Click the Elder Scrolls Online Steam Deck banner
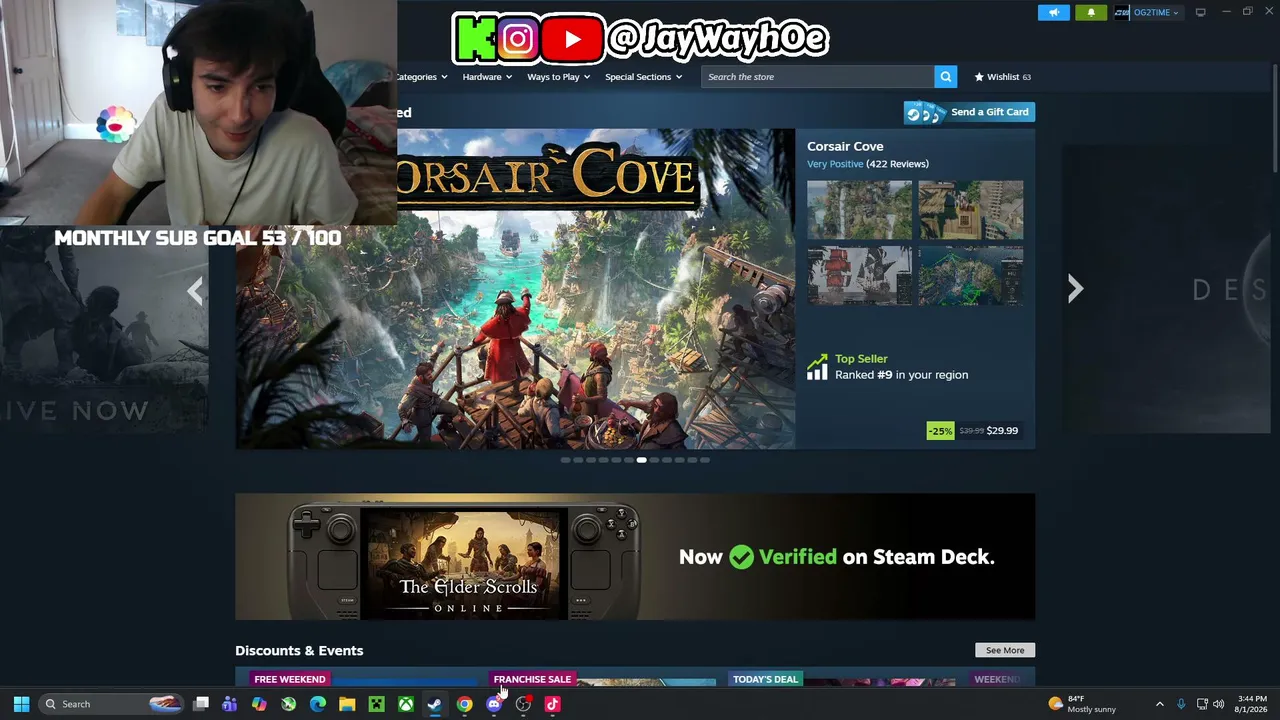Viewport: 1280px width, 720px height. 635,557
